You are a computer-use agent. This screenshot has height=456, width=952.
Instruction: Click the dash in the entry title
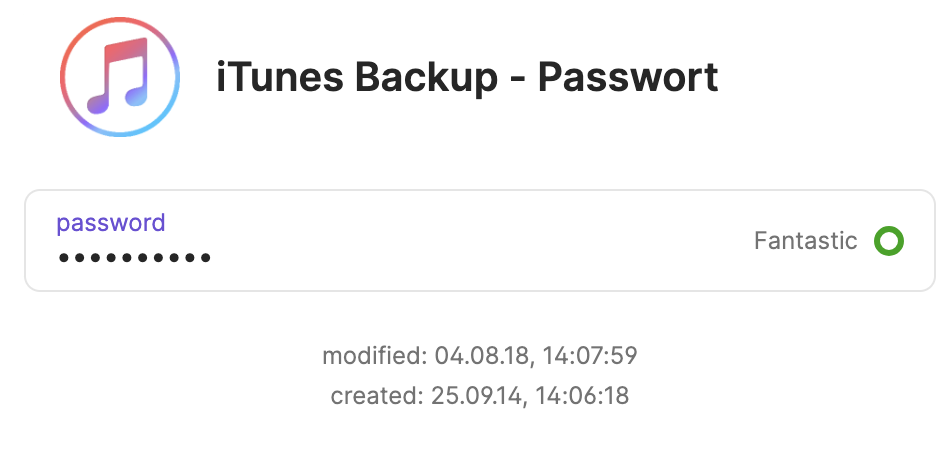517,78
